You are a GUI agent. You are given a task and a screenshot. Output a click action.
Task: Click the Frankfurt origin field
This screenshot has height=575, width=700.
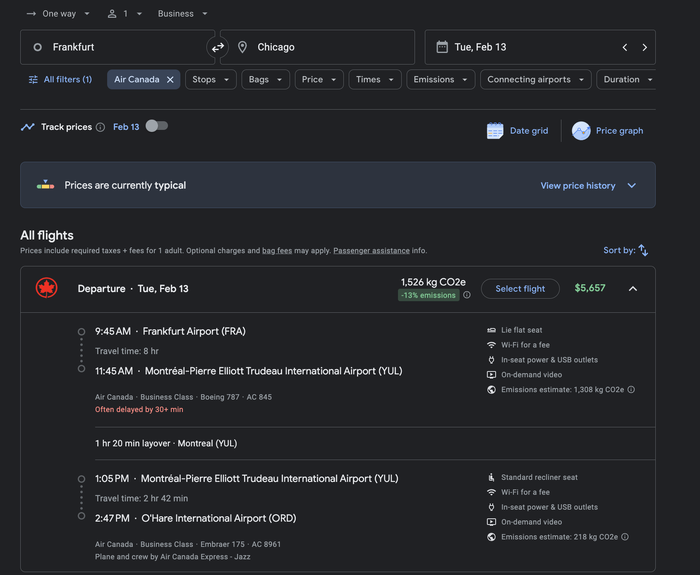[117, 47]
